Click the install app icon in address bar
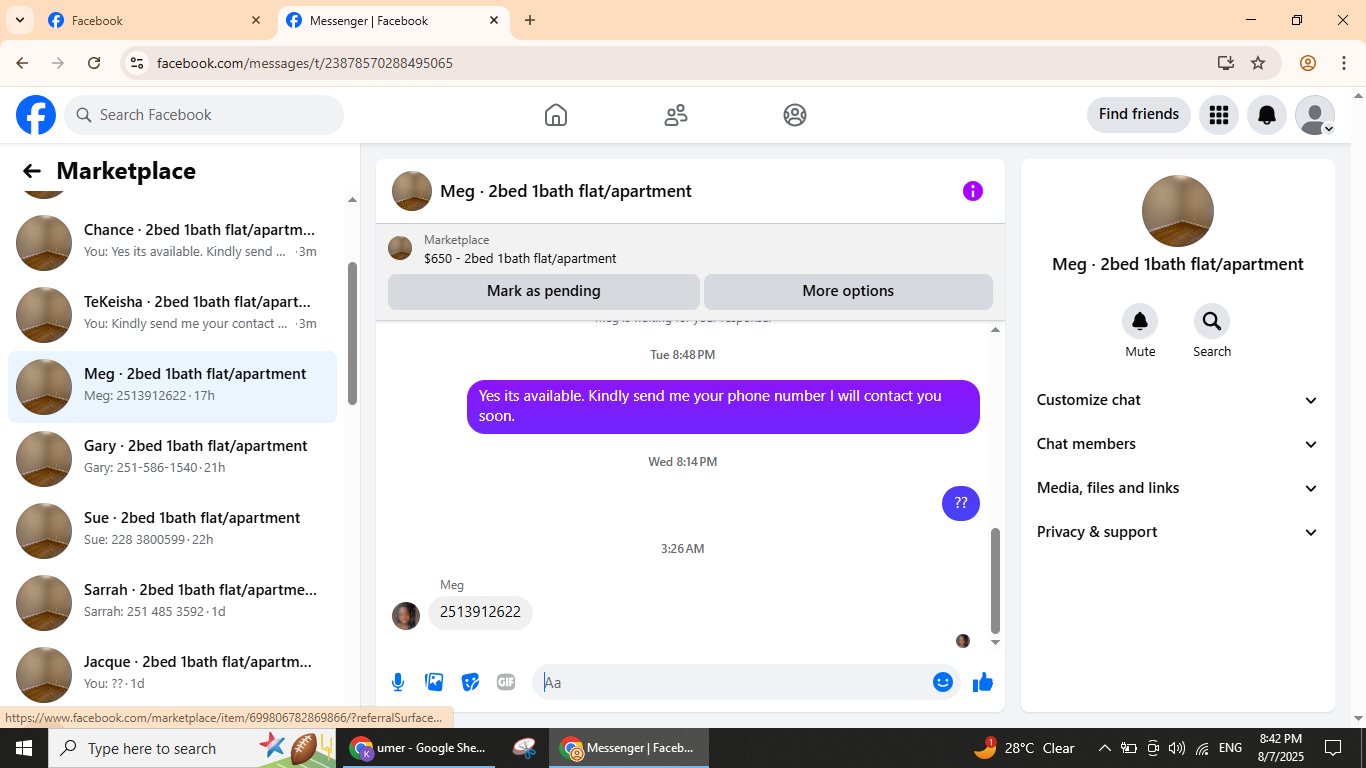This screenshot has width=1366, height=768. click(1226, 63)
